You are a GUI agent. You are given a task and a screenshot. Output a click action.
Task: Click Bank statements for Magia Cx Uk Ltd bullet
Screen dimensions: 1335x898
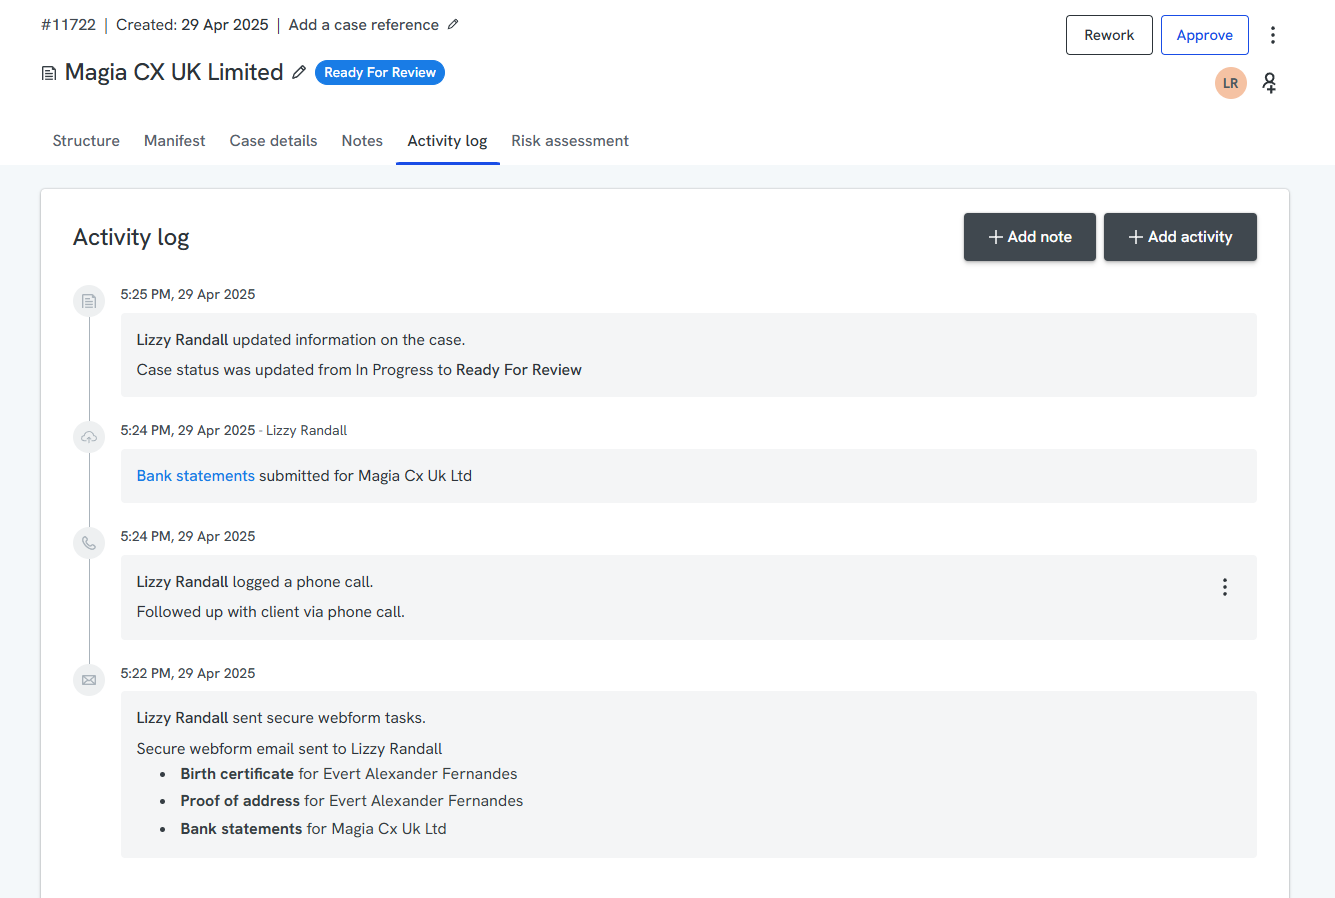click(314, 829)
